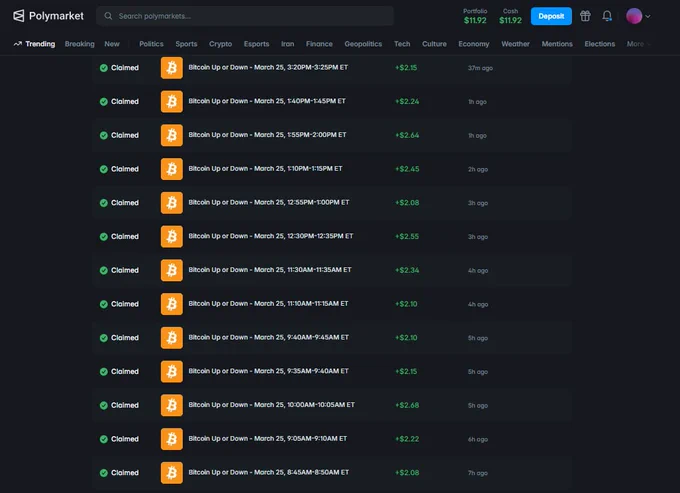680x493 pixels.
Task: Click green Claimed check for 1:10PM-1:15PM row
Action: click(x=104, y=169)
